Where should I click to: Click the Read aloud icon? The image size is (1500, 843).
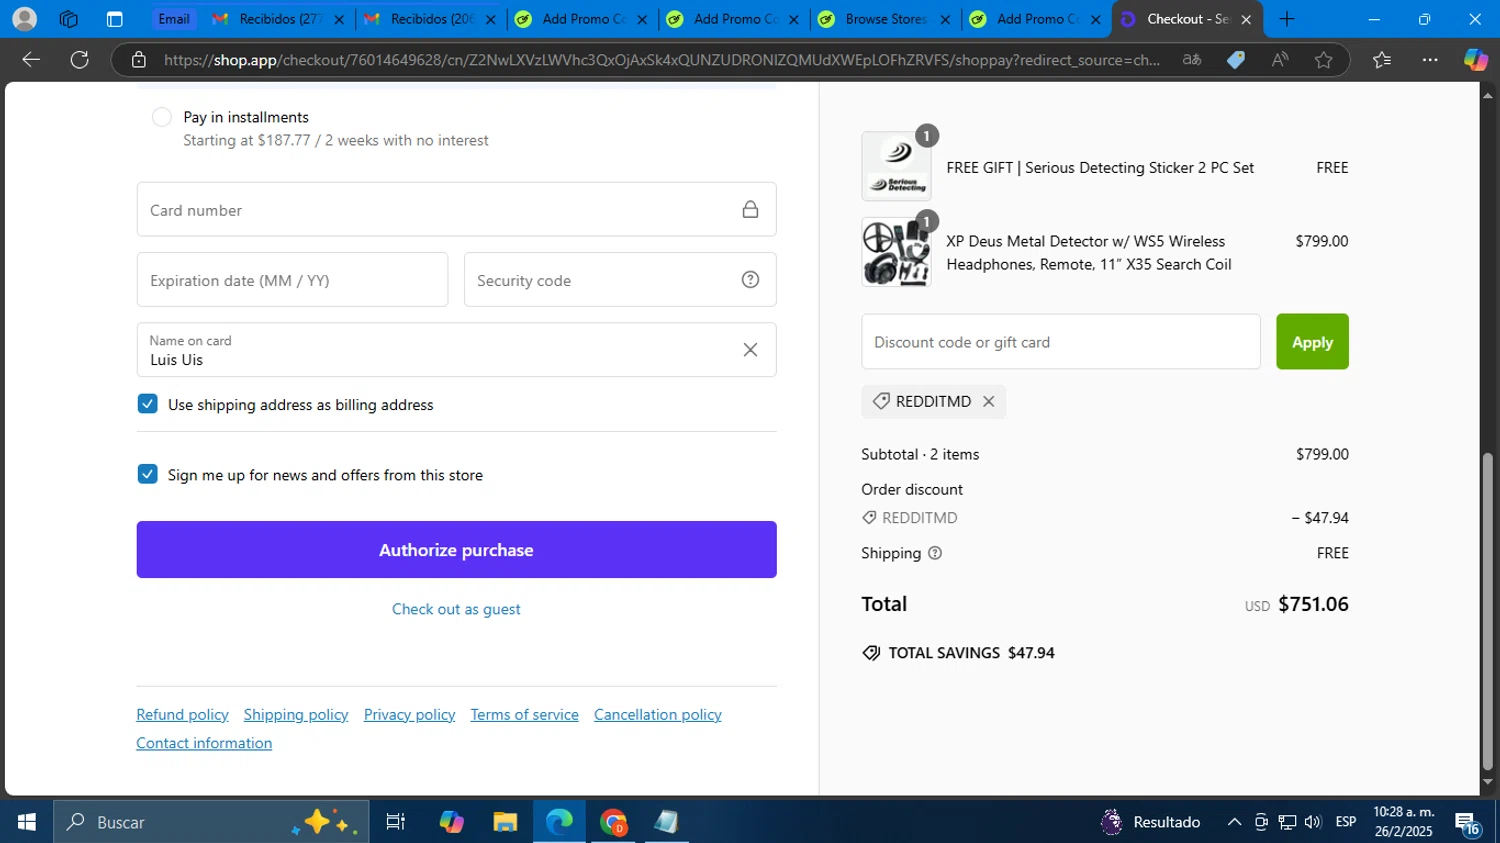coord(1280,60)
